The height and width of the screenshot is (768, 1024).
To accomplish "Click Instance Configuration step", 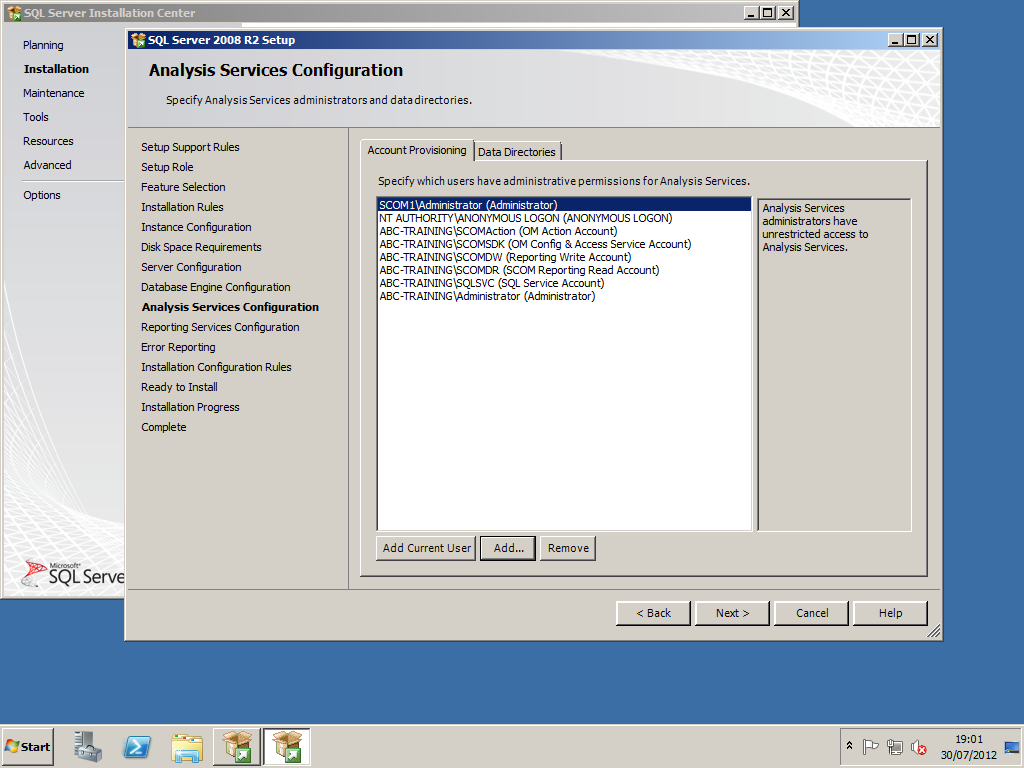I will (x=196, y=227).
